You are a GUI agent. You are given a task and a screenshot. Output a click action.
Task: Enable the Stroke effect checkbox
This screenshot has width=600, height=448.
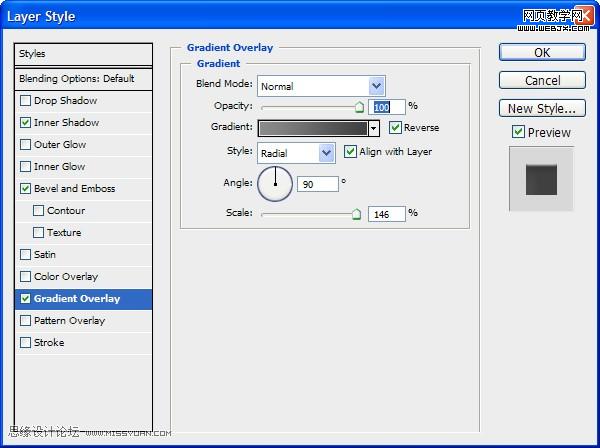(x=26, y=343)
